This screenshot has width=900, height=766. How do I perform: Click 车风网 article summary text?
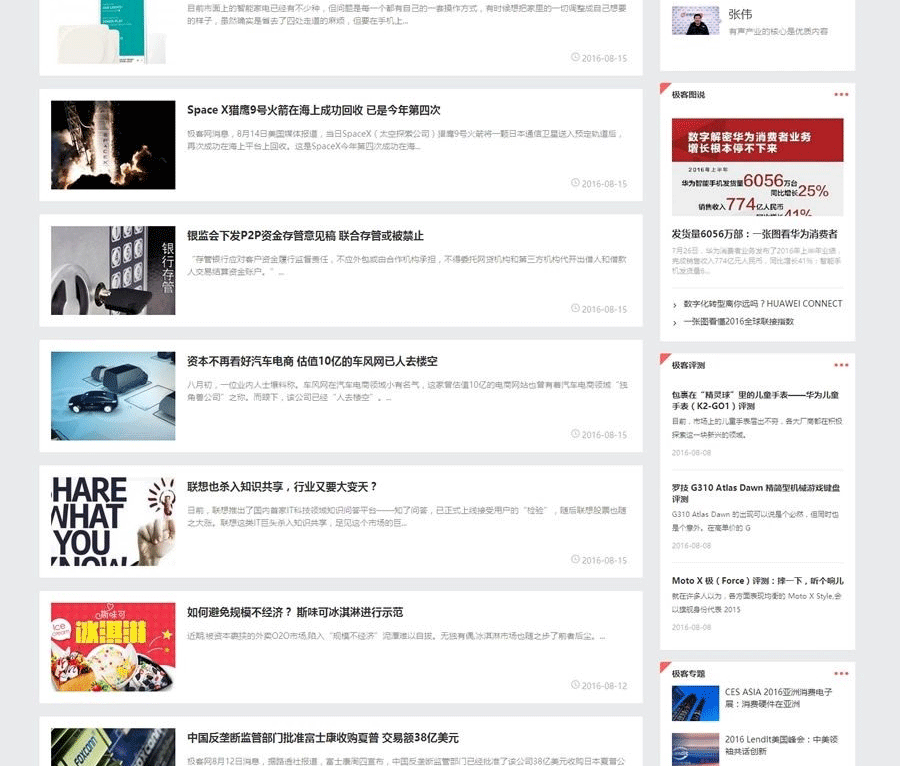[407, 391]
